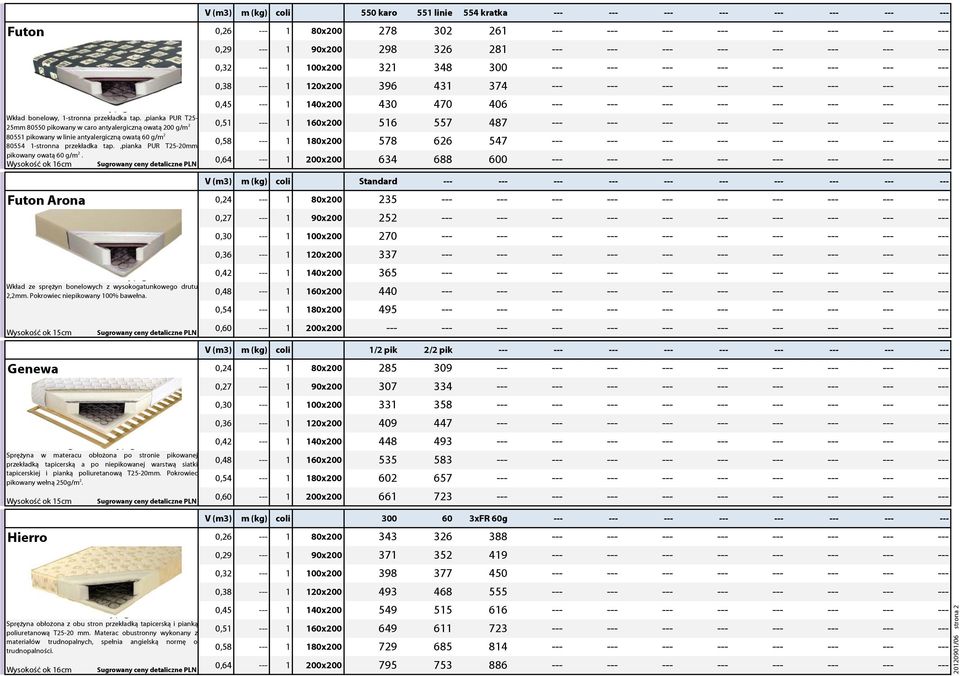
Task: Click the "2/2 pik" column header
Action: 438,350
